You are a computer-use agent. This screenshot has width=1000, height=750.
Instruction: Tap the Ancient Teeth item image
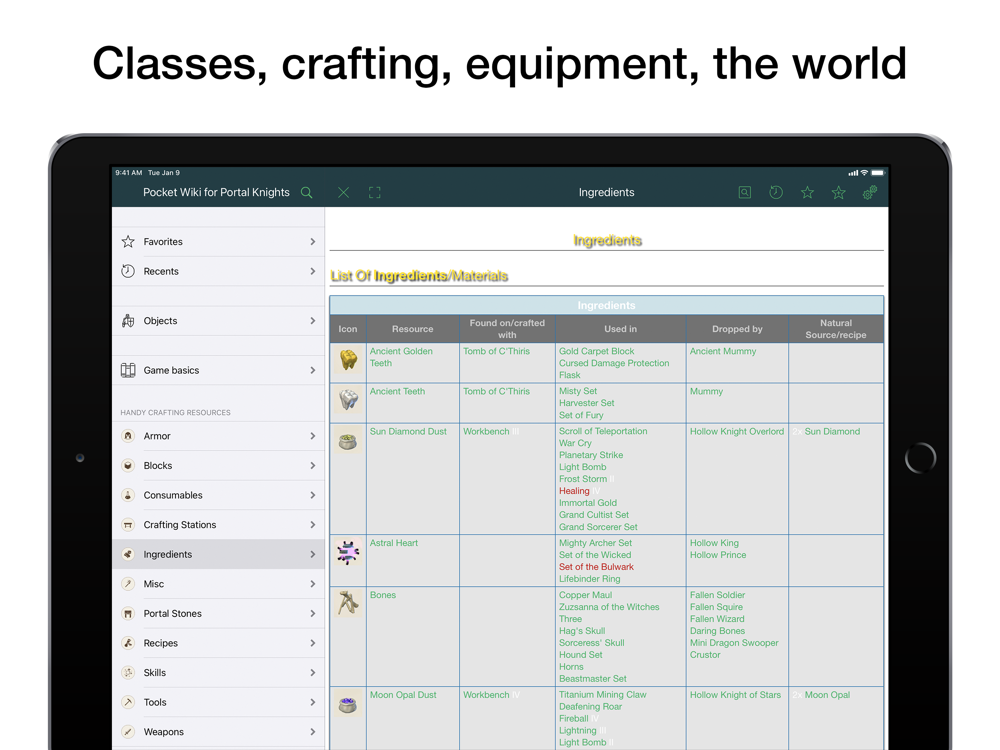(x=348, y=400)
